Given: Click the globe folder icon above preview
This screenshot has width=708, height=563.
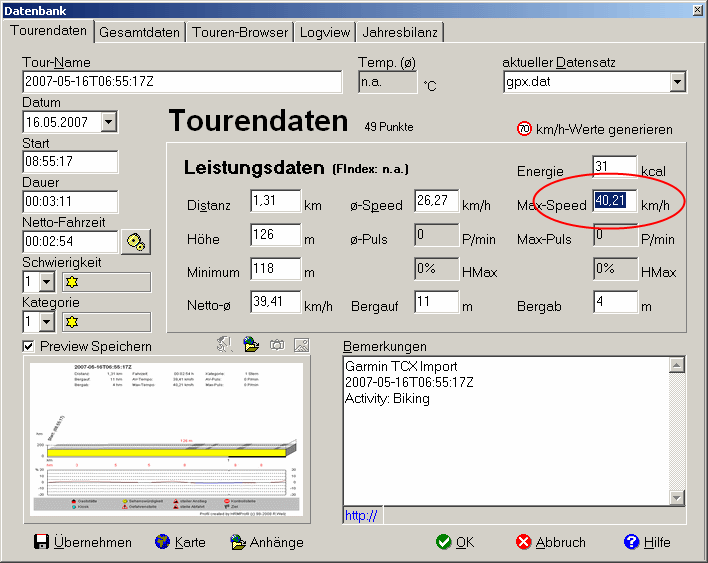Looking at the screenshot, I should 250,345.
